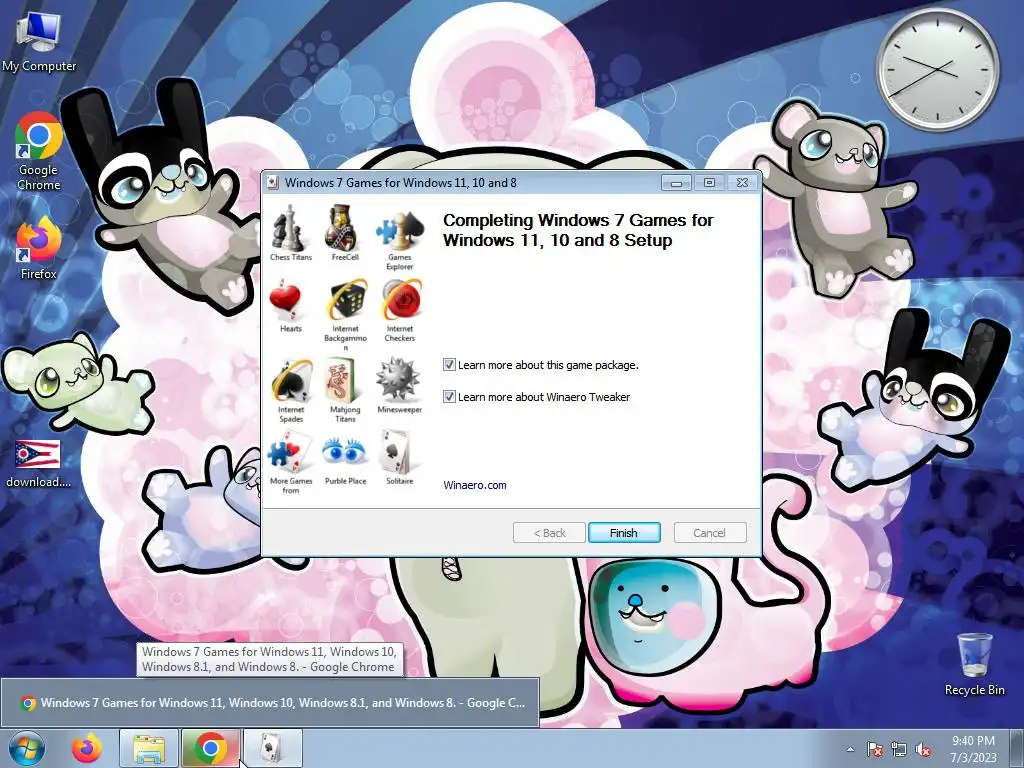Click the FreeCell game icon
Image resolution: width=1024 pixels, height=768 pixels.
click(x=343, y=229)
